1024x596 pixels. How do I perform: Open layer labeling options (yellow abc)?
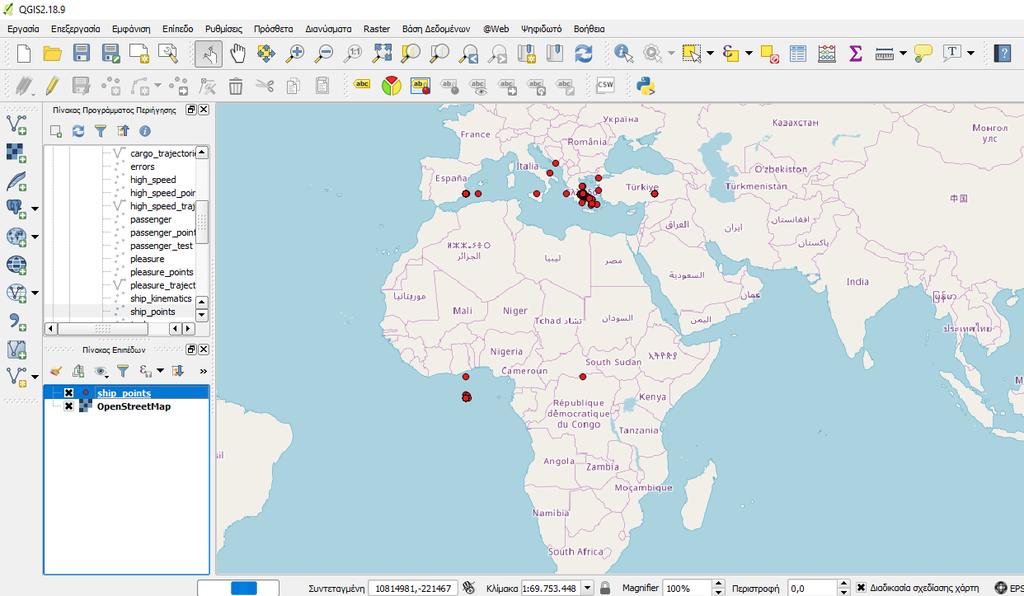(x=362, y=84)
